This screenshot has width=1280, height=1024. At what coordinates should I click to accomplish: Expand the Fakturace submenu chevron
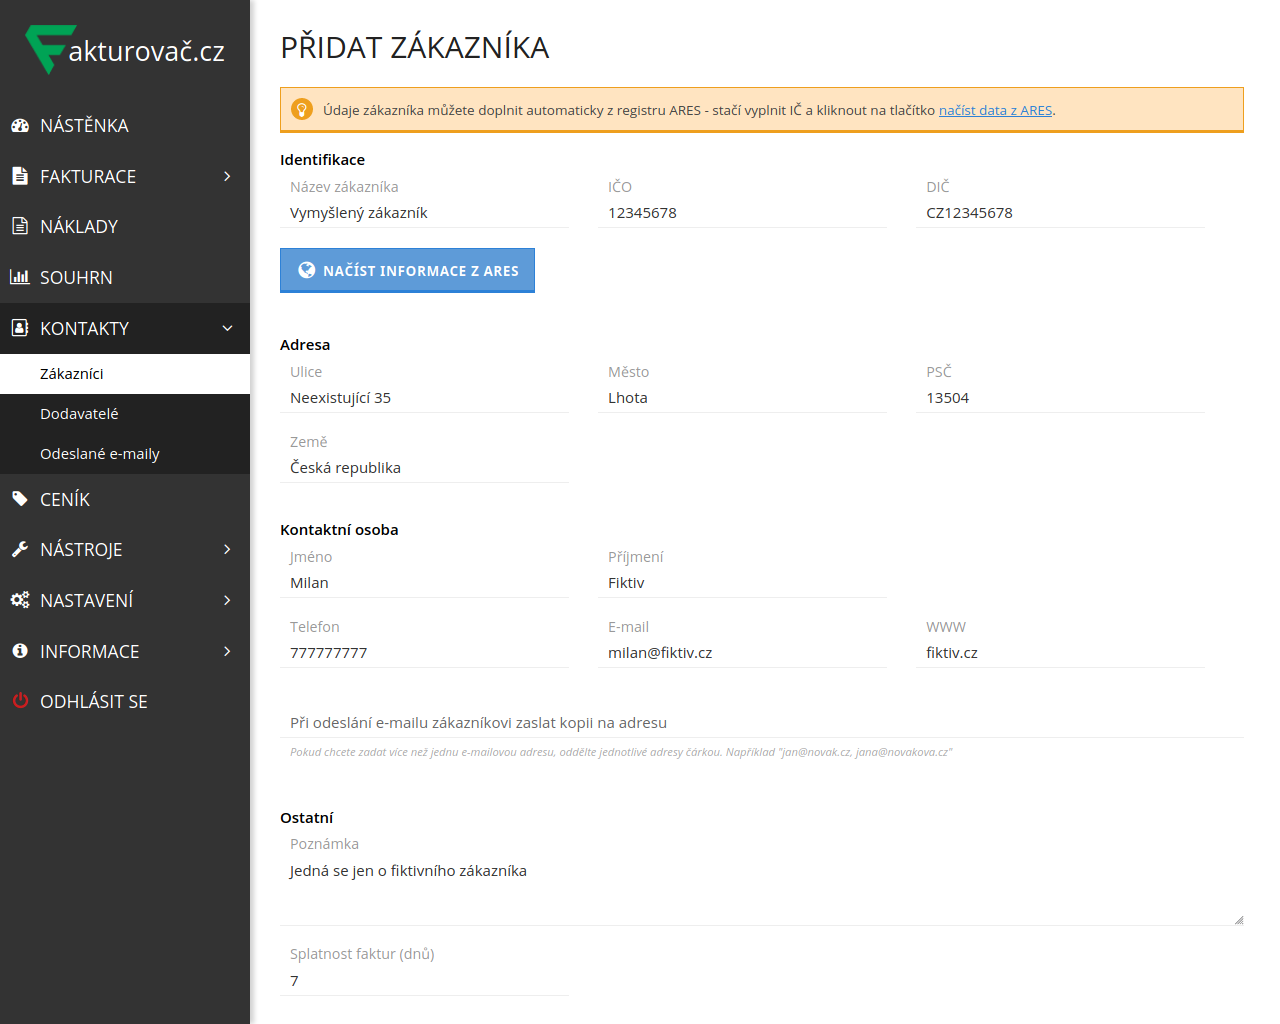(227, 176)
